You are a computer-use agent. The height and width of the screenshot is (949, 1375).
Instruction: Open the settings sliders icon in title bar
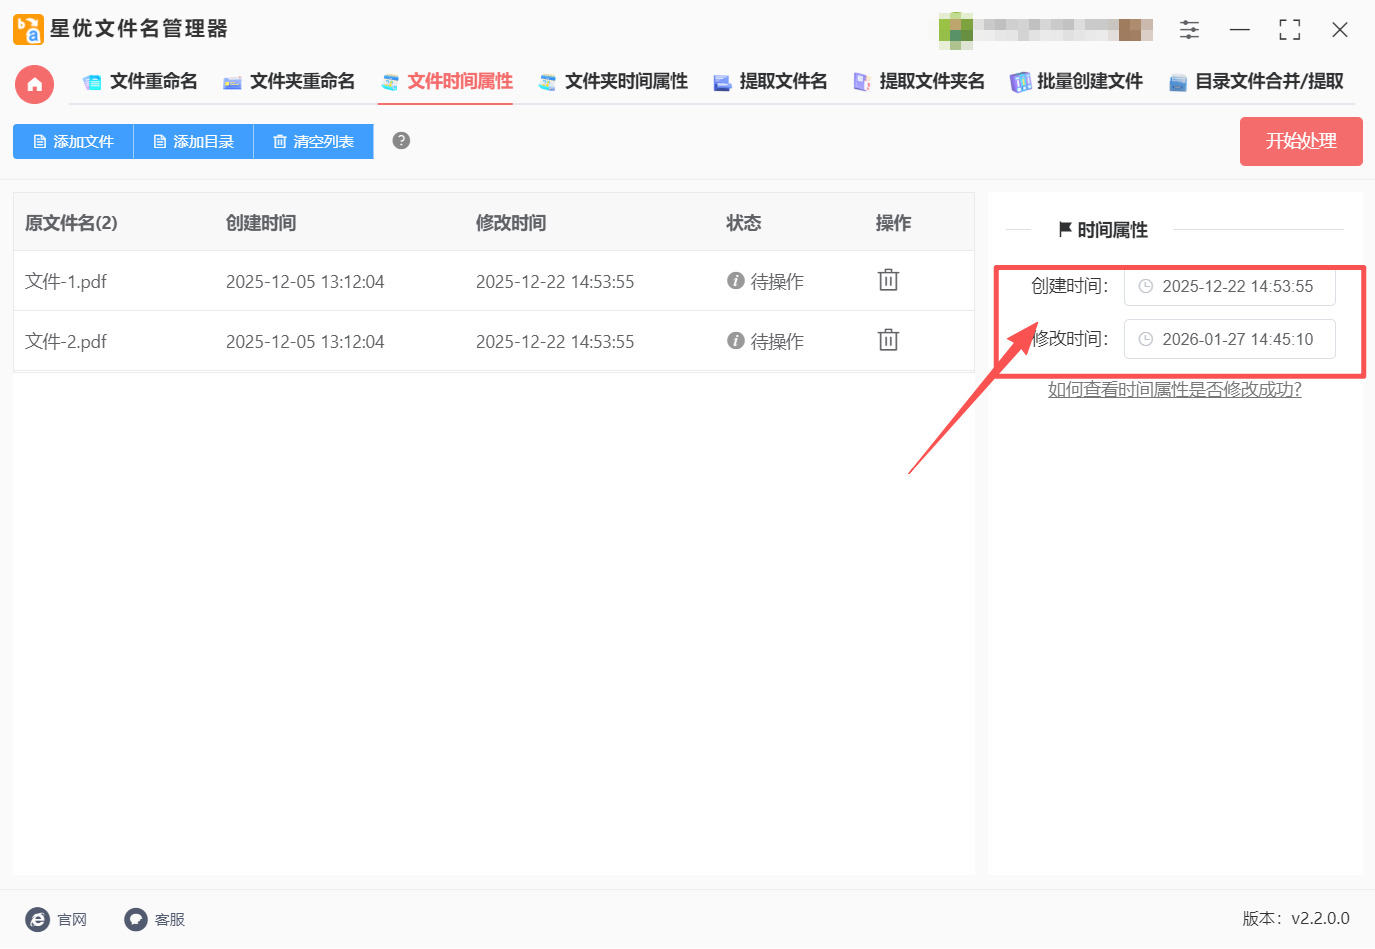(1189, 30)
